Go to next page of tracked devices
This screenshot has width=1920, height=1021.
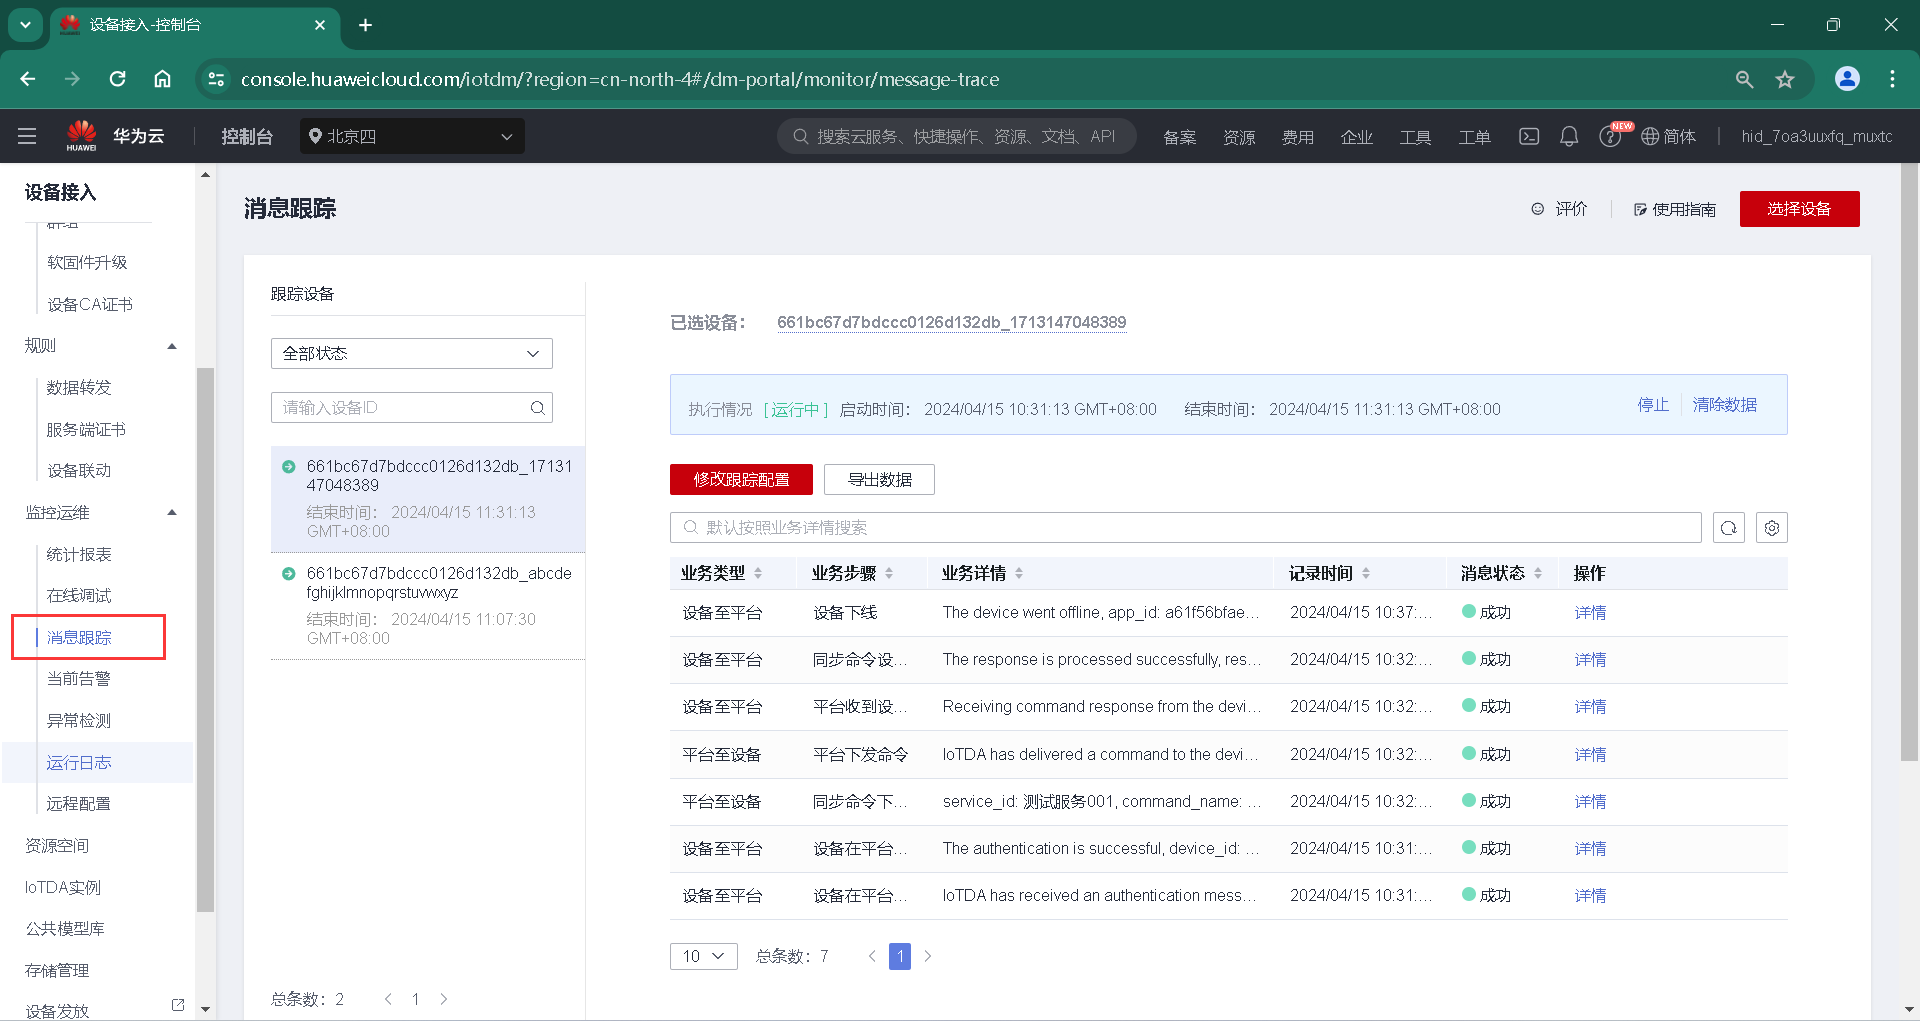(x=444, y=999)
